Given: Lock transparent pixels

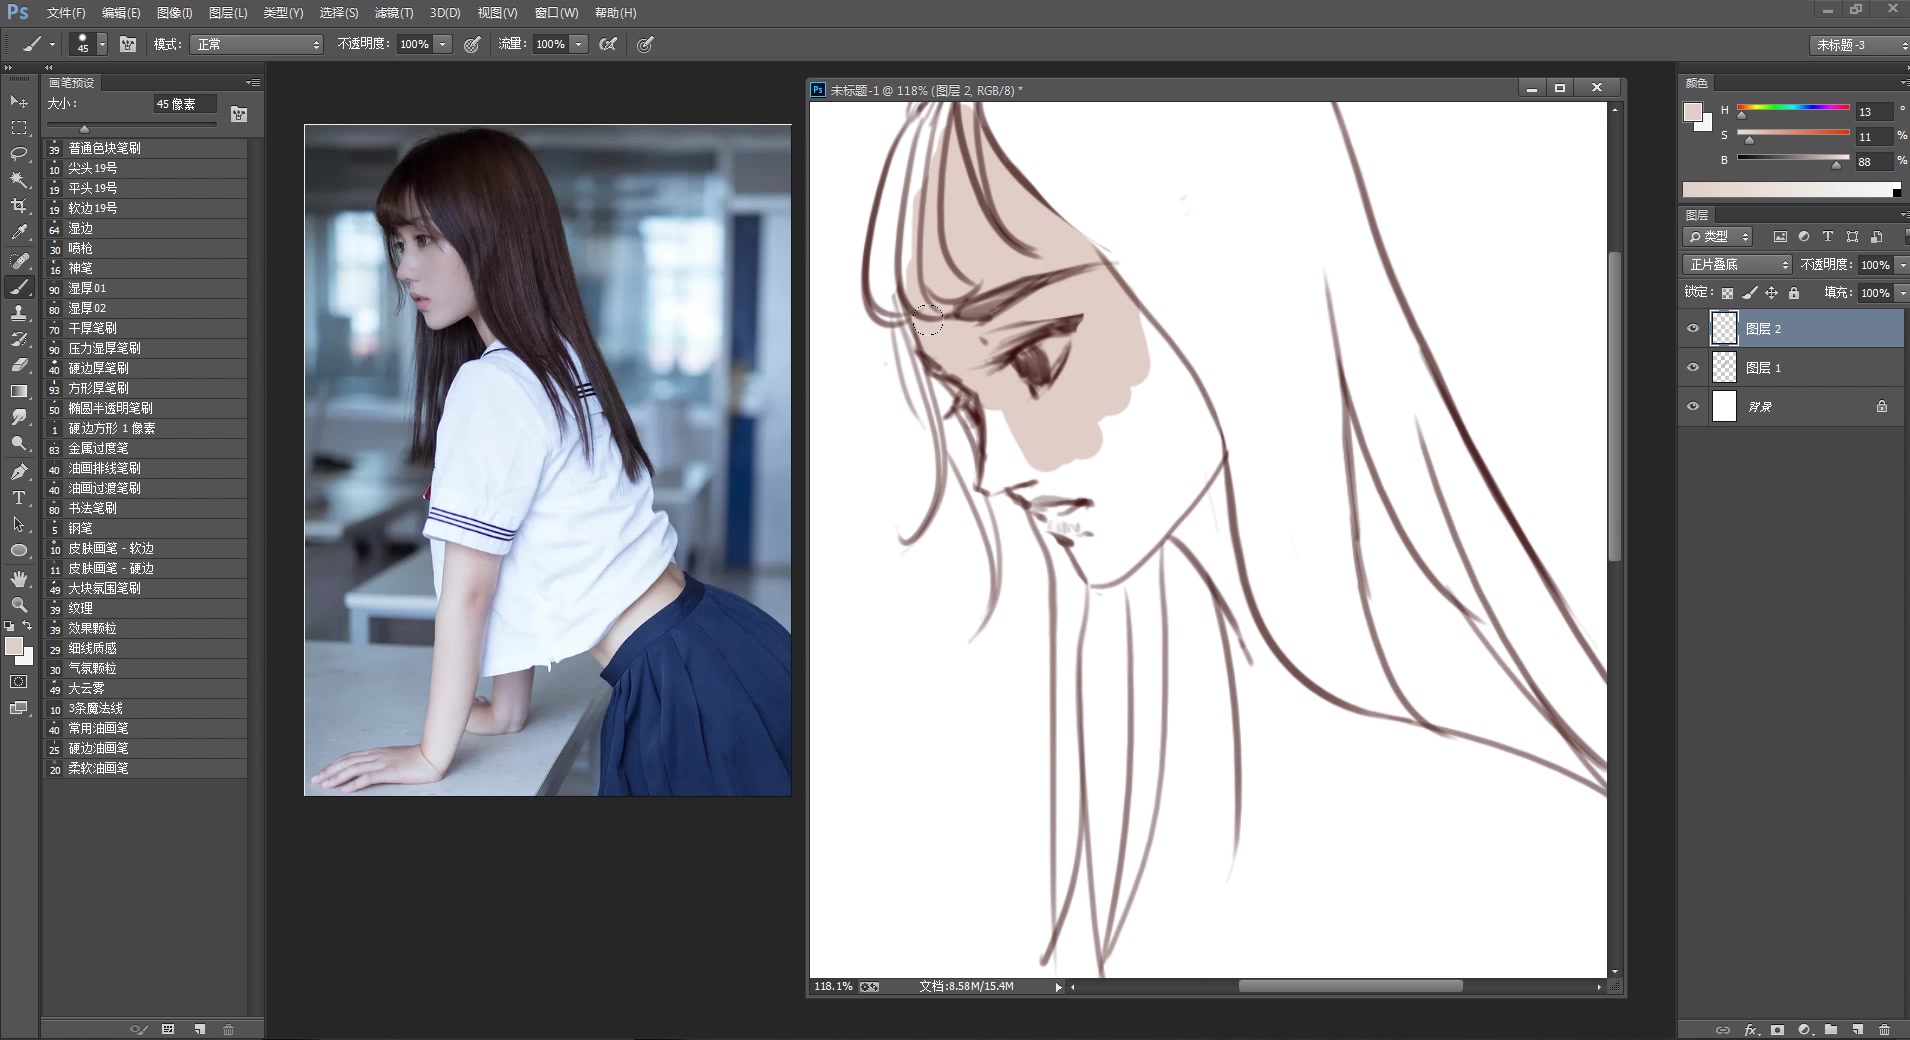Looking at the screenshot, I should (1727, 293).
